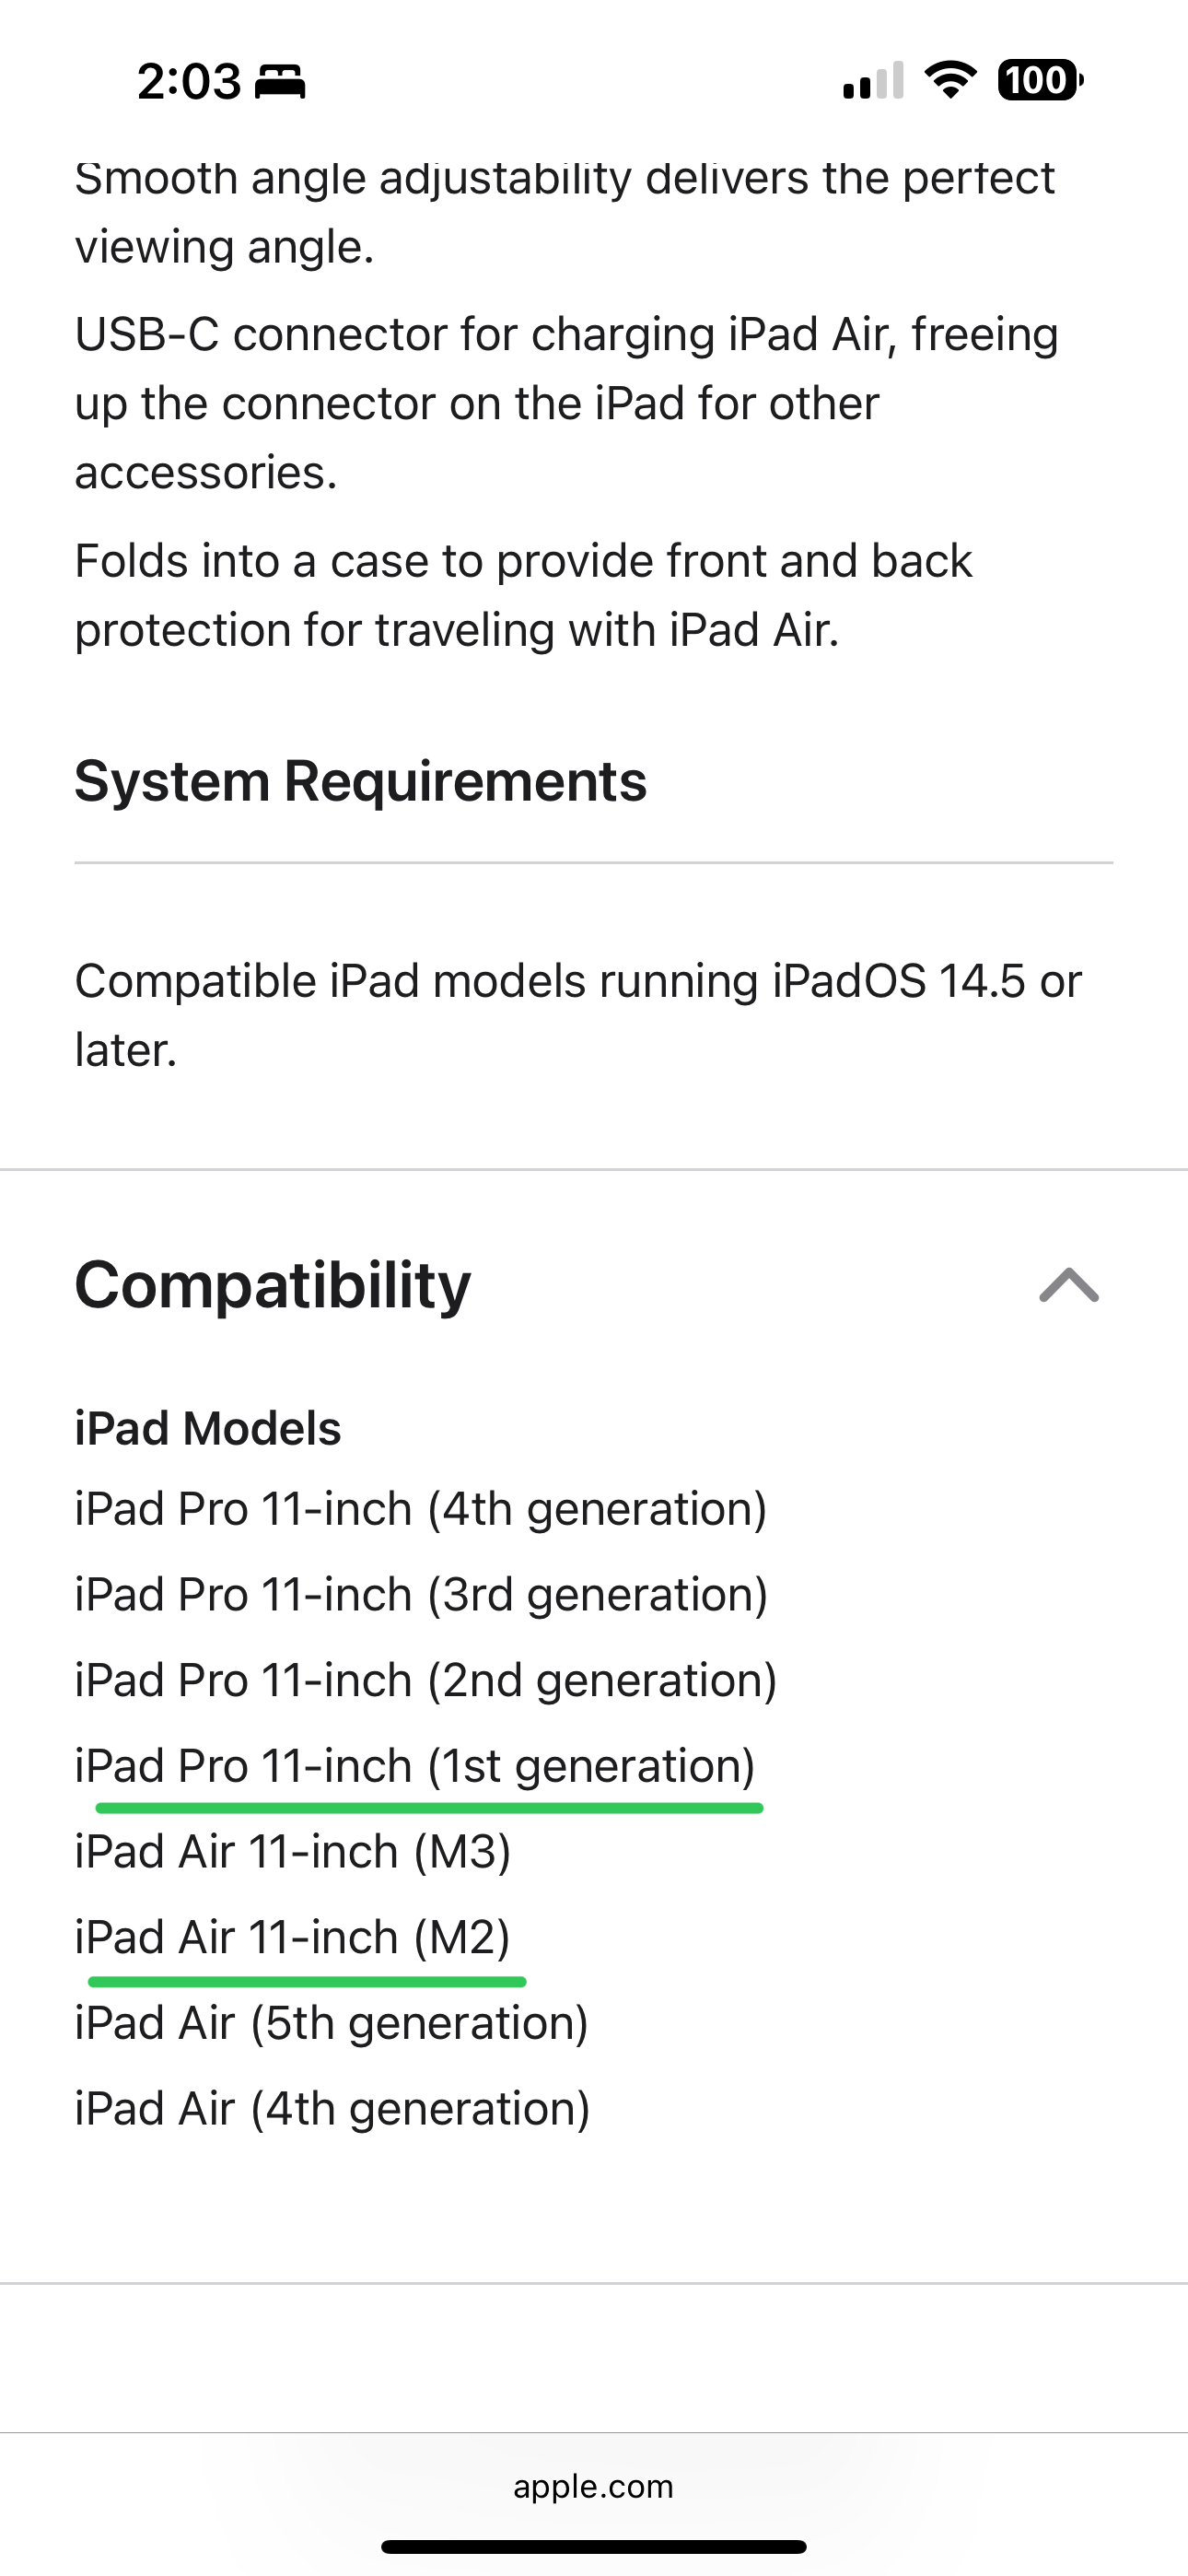
Task: Tap the cellular signal bars icon
Action: click(x=873, y=80)
